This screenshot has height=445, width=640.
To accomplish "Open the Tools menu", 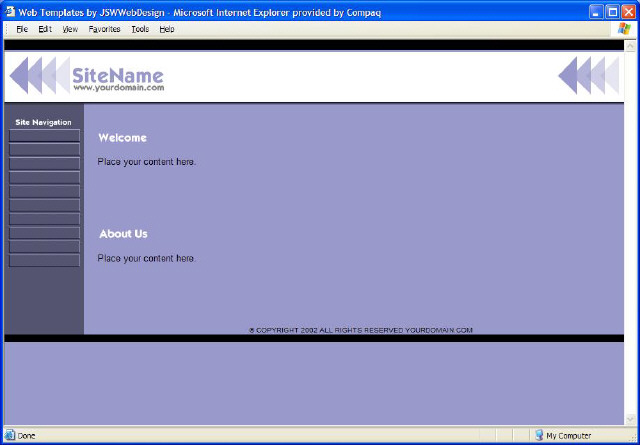I will pyautogui.click(x=139, y=29).
